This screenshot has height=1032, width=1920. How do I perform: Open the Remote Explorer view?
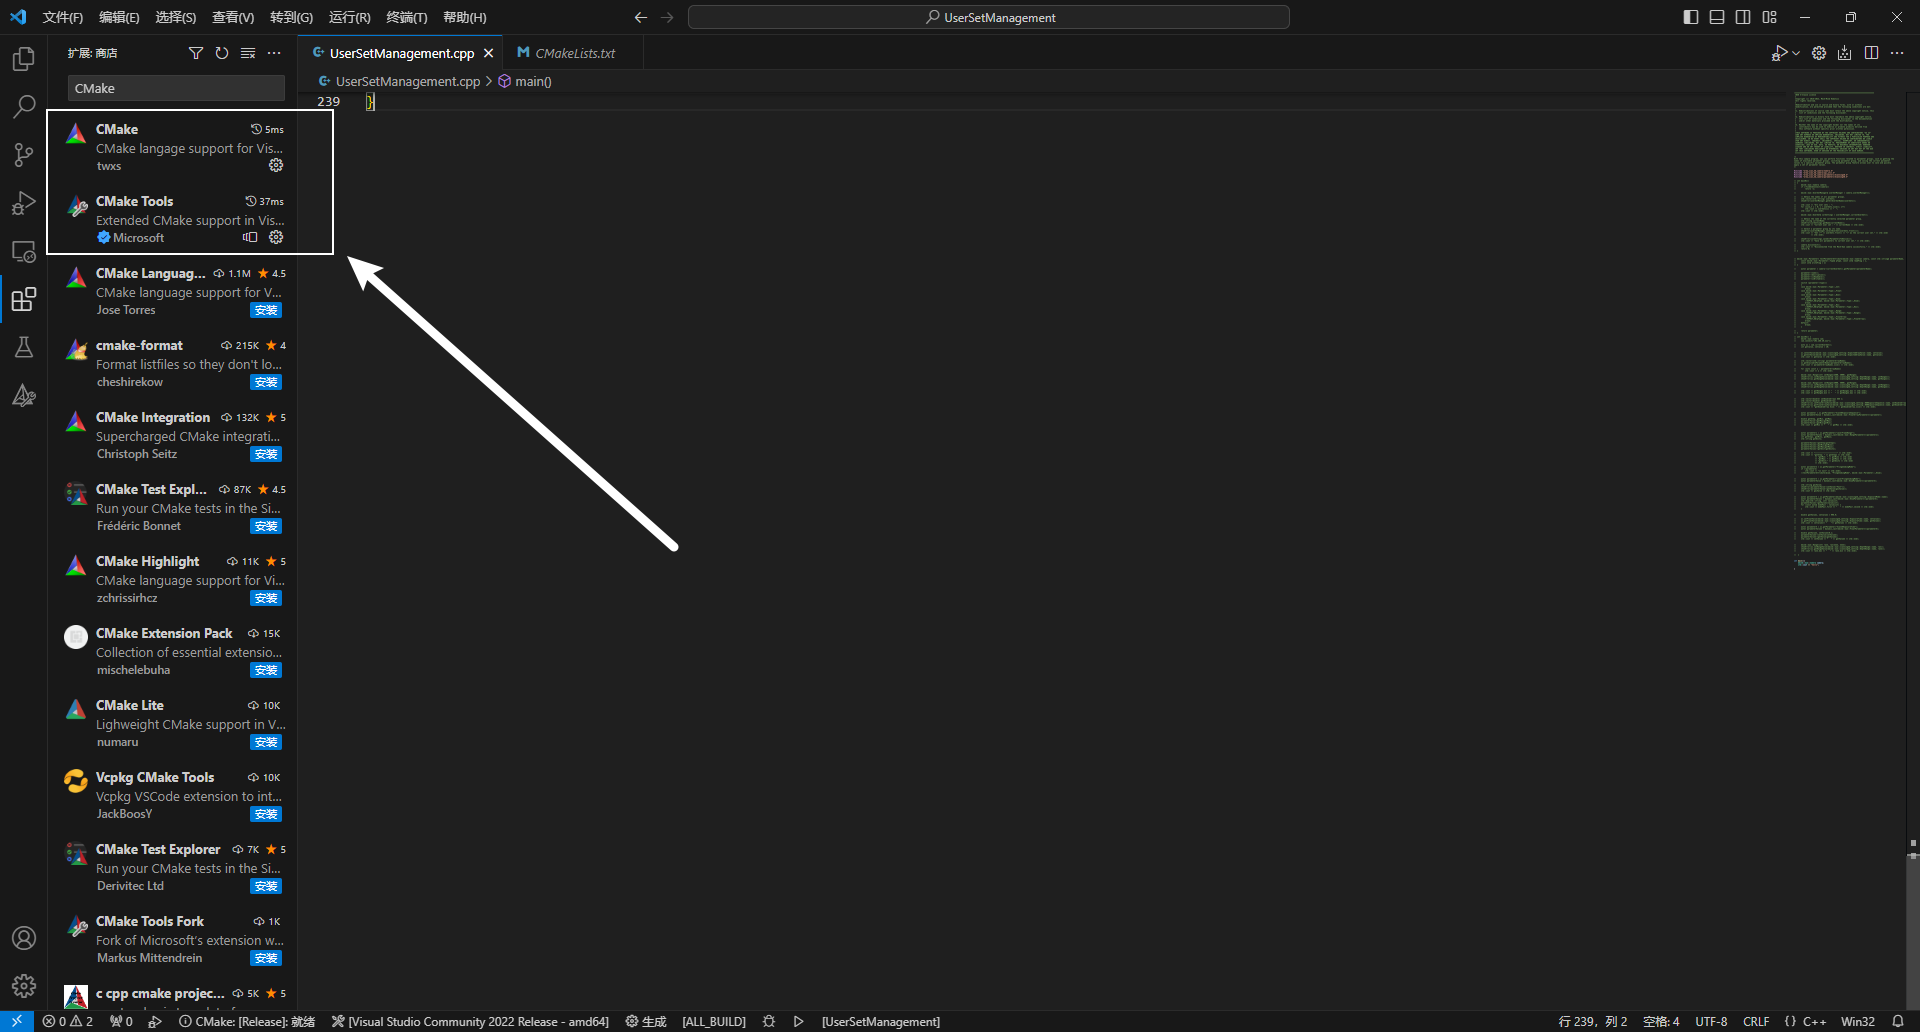coord(24,251)
